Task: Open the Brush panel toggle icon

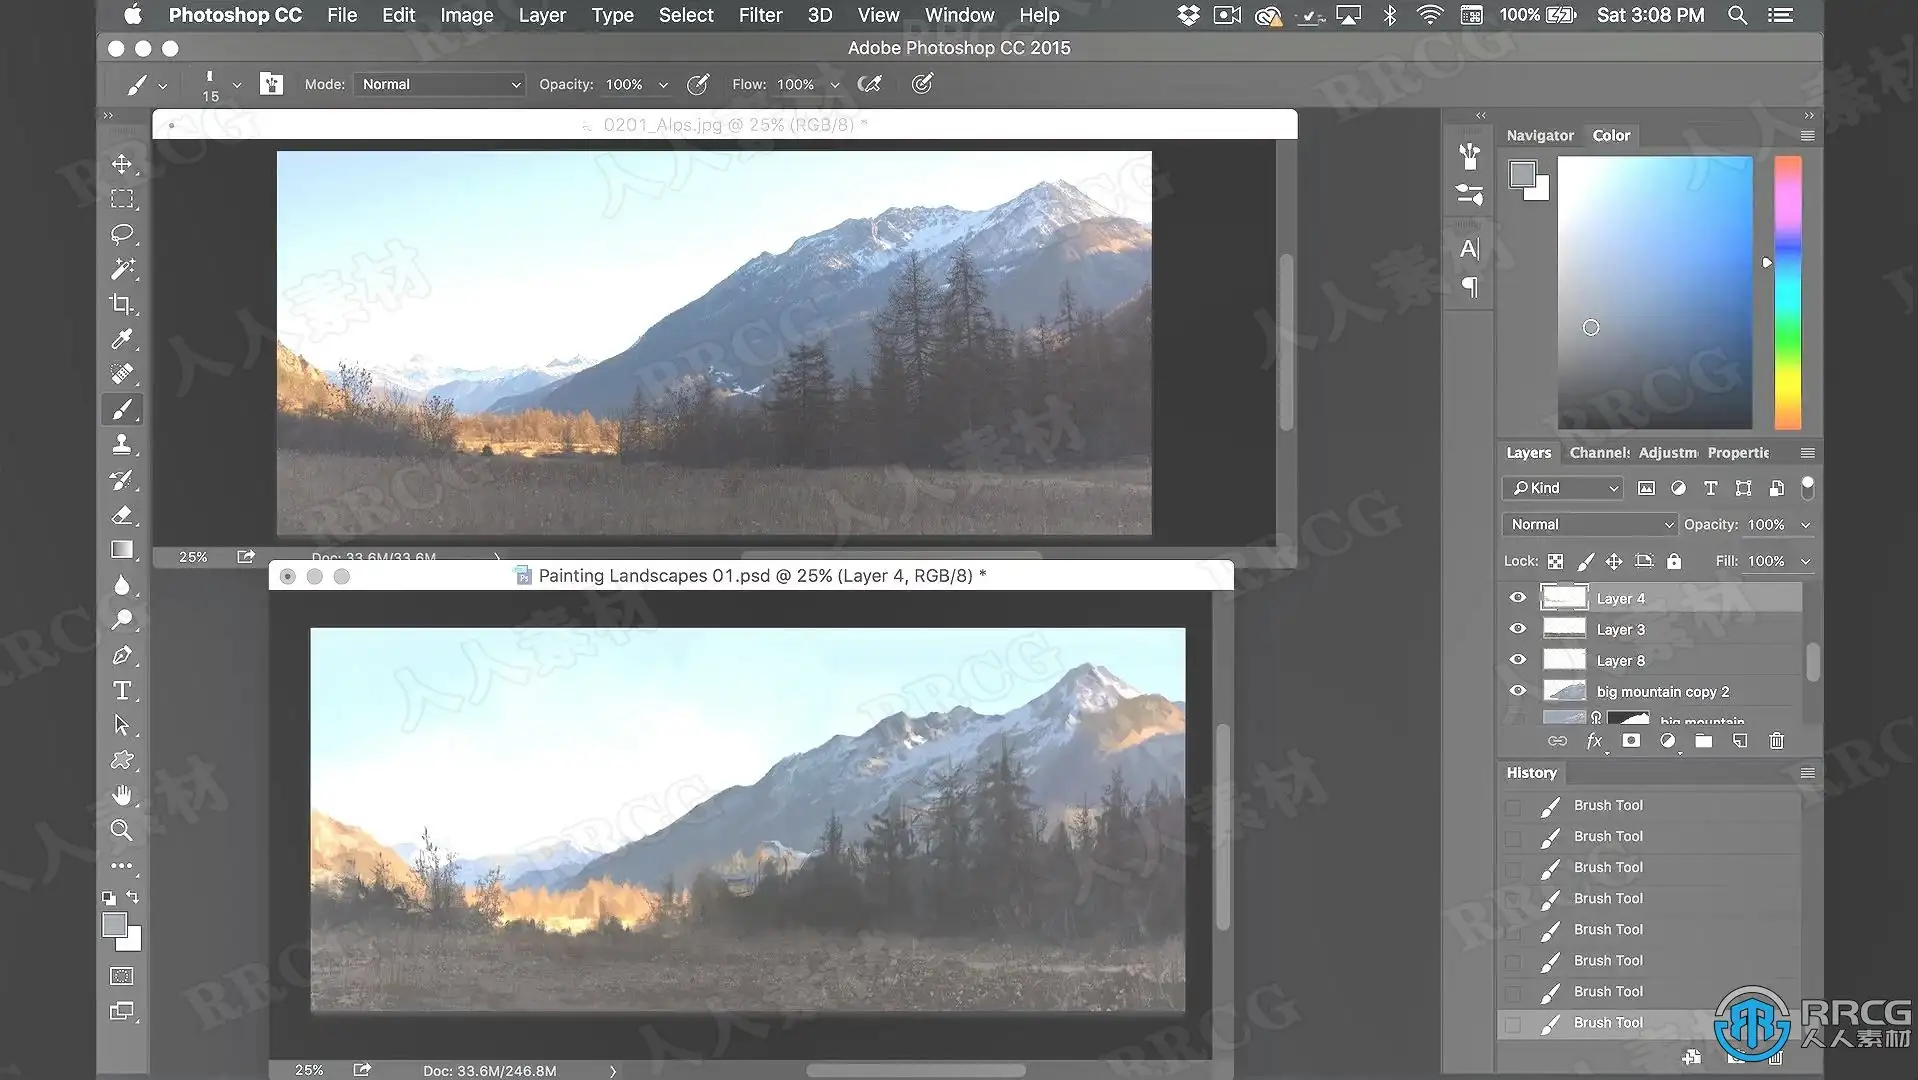Action: coord(271,84)
